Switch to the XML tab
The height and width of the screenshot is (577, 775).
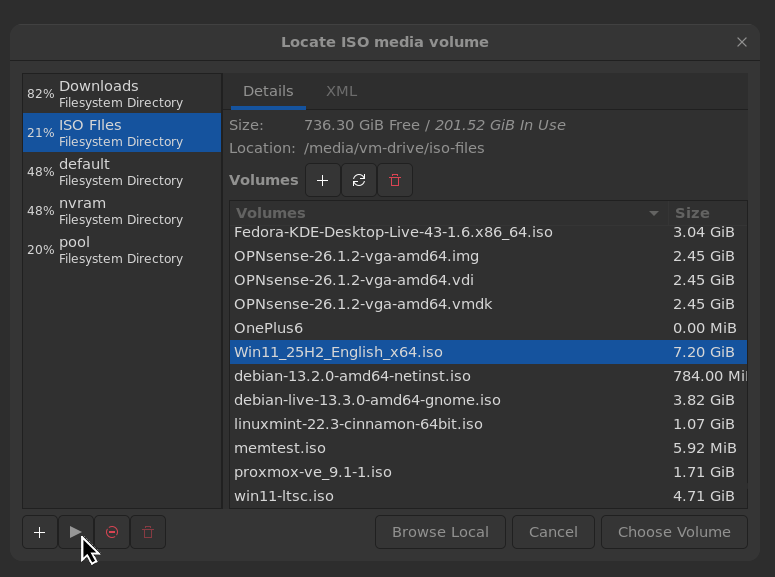(341, 91)
